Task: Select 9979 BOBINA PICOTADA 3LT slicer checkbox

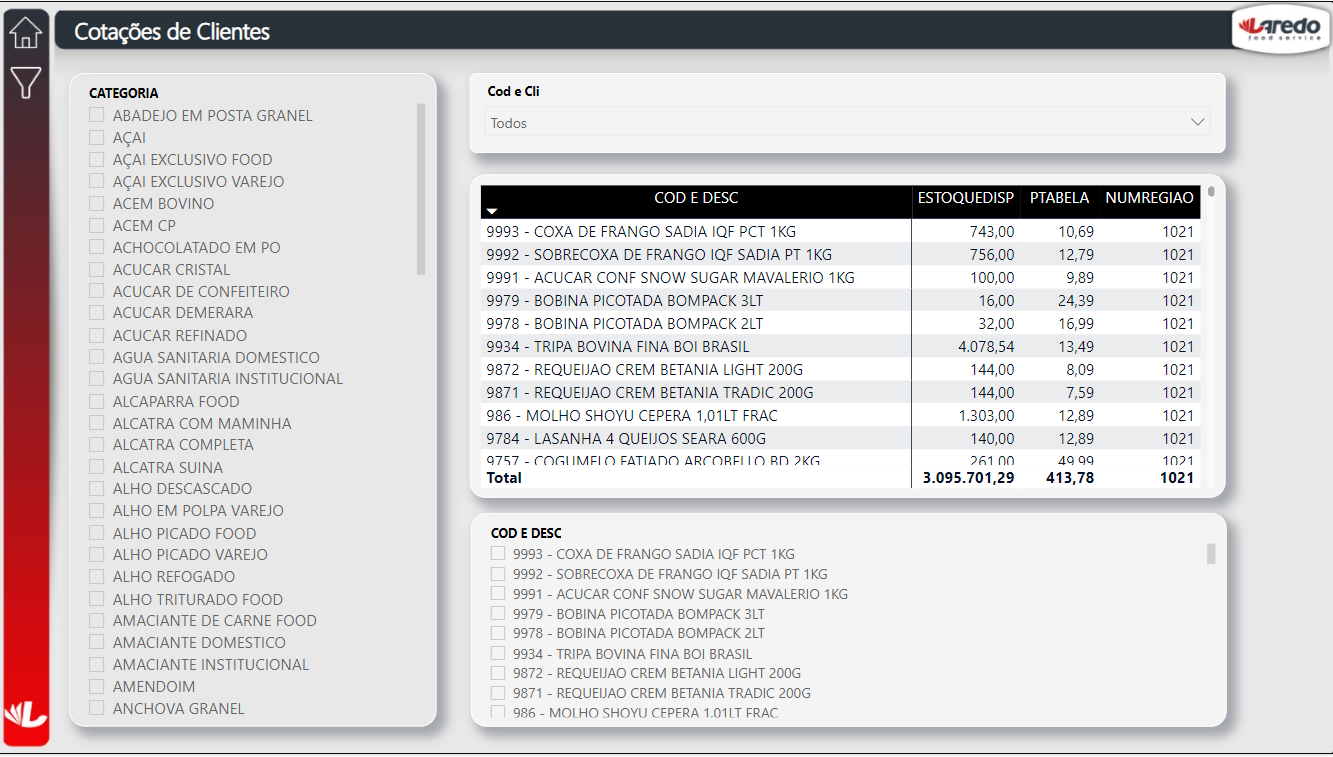Action: 497,613
